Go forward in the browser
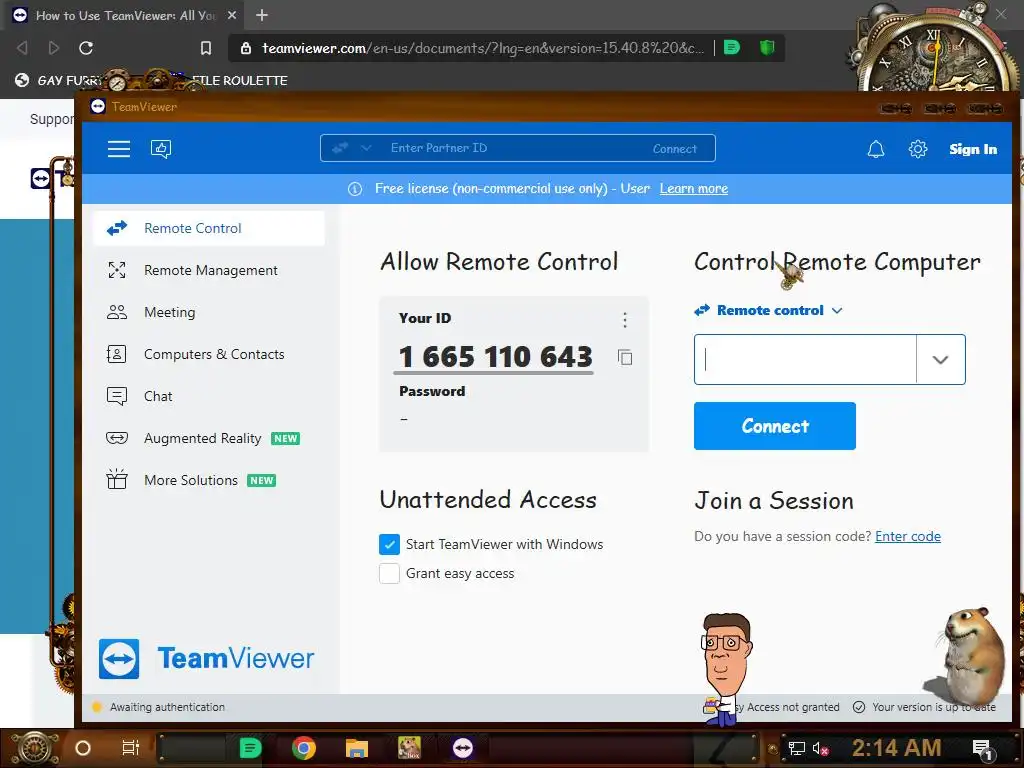The height and width of the screenshot is (768, 1024). point(54,48)
